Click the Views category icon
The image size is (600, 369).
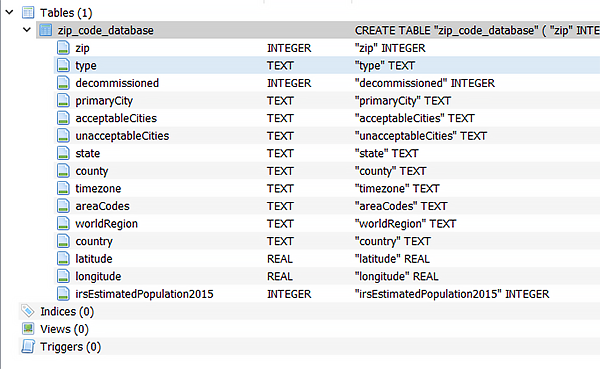point(28,329)
